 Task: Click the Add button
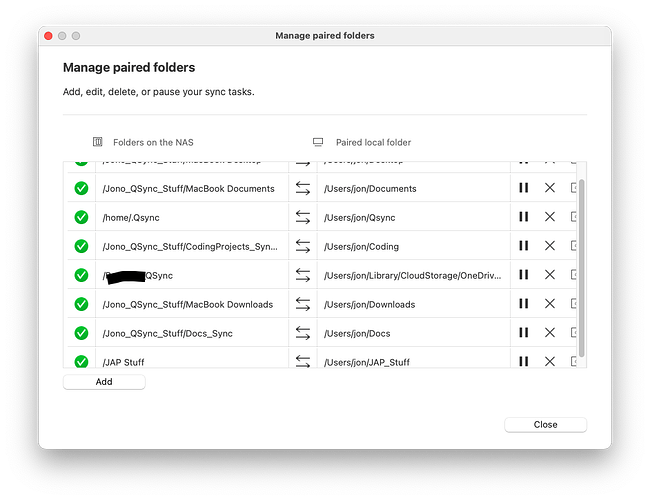click(x=104, y=382)
